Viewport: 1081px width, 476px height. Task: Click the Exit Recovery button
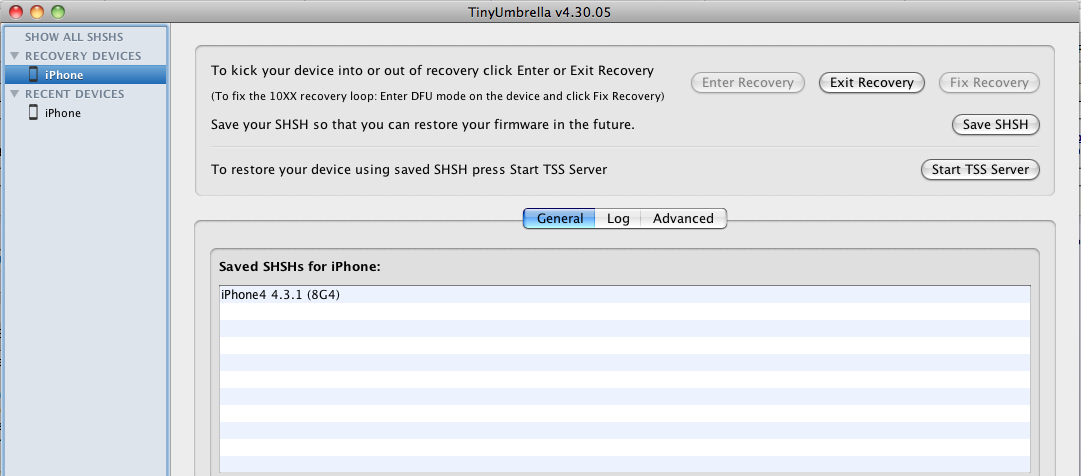tap(872, 83)
